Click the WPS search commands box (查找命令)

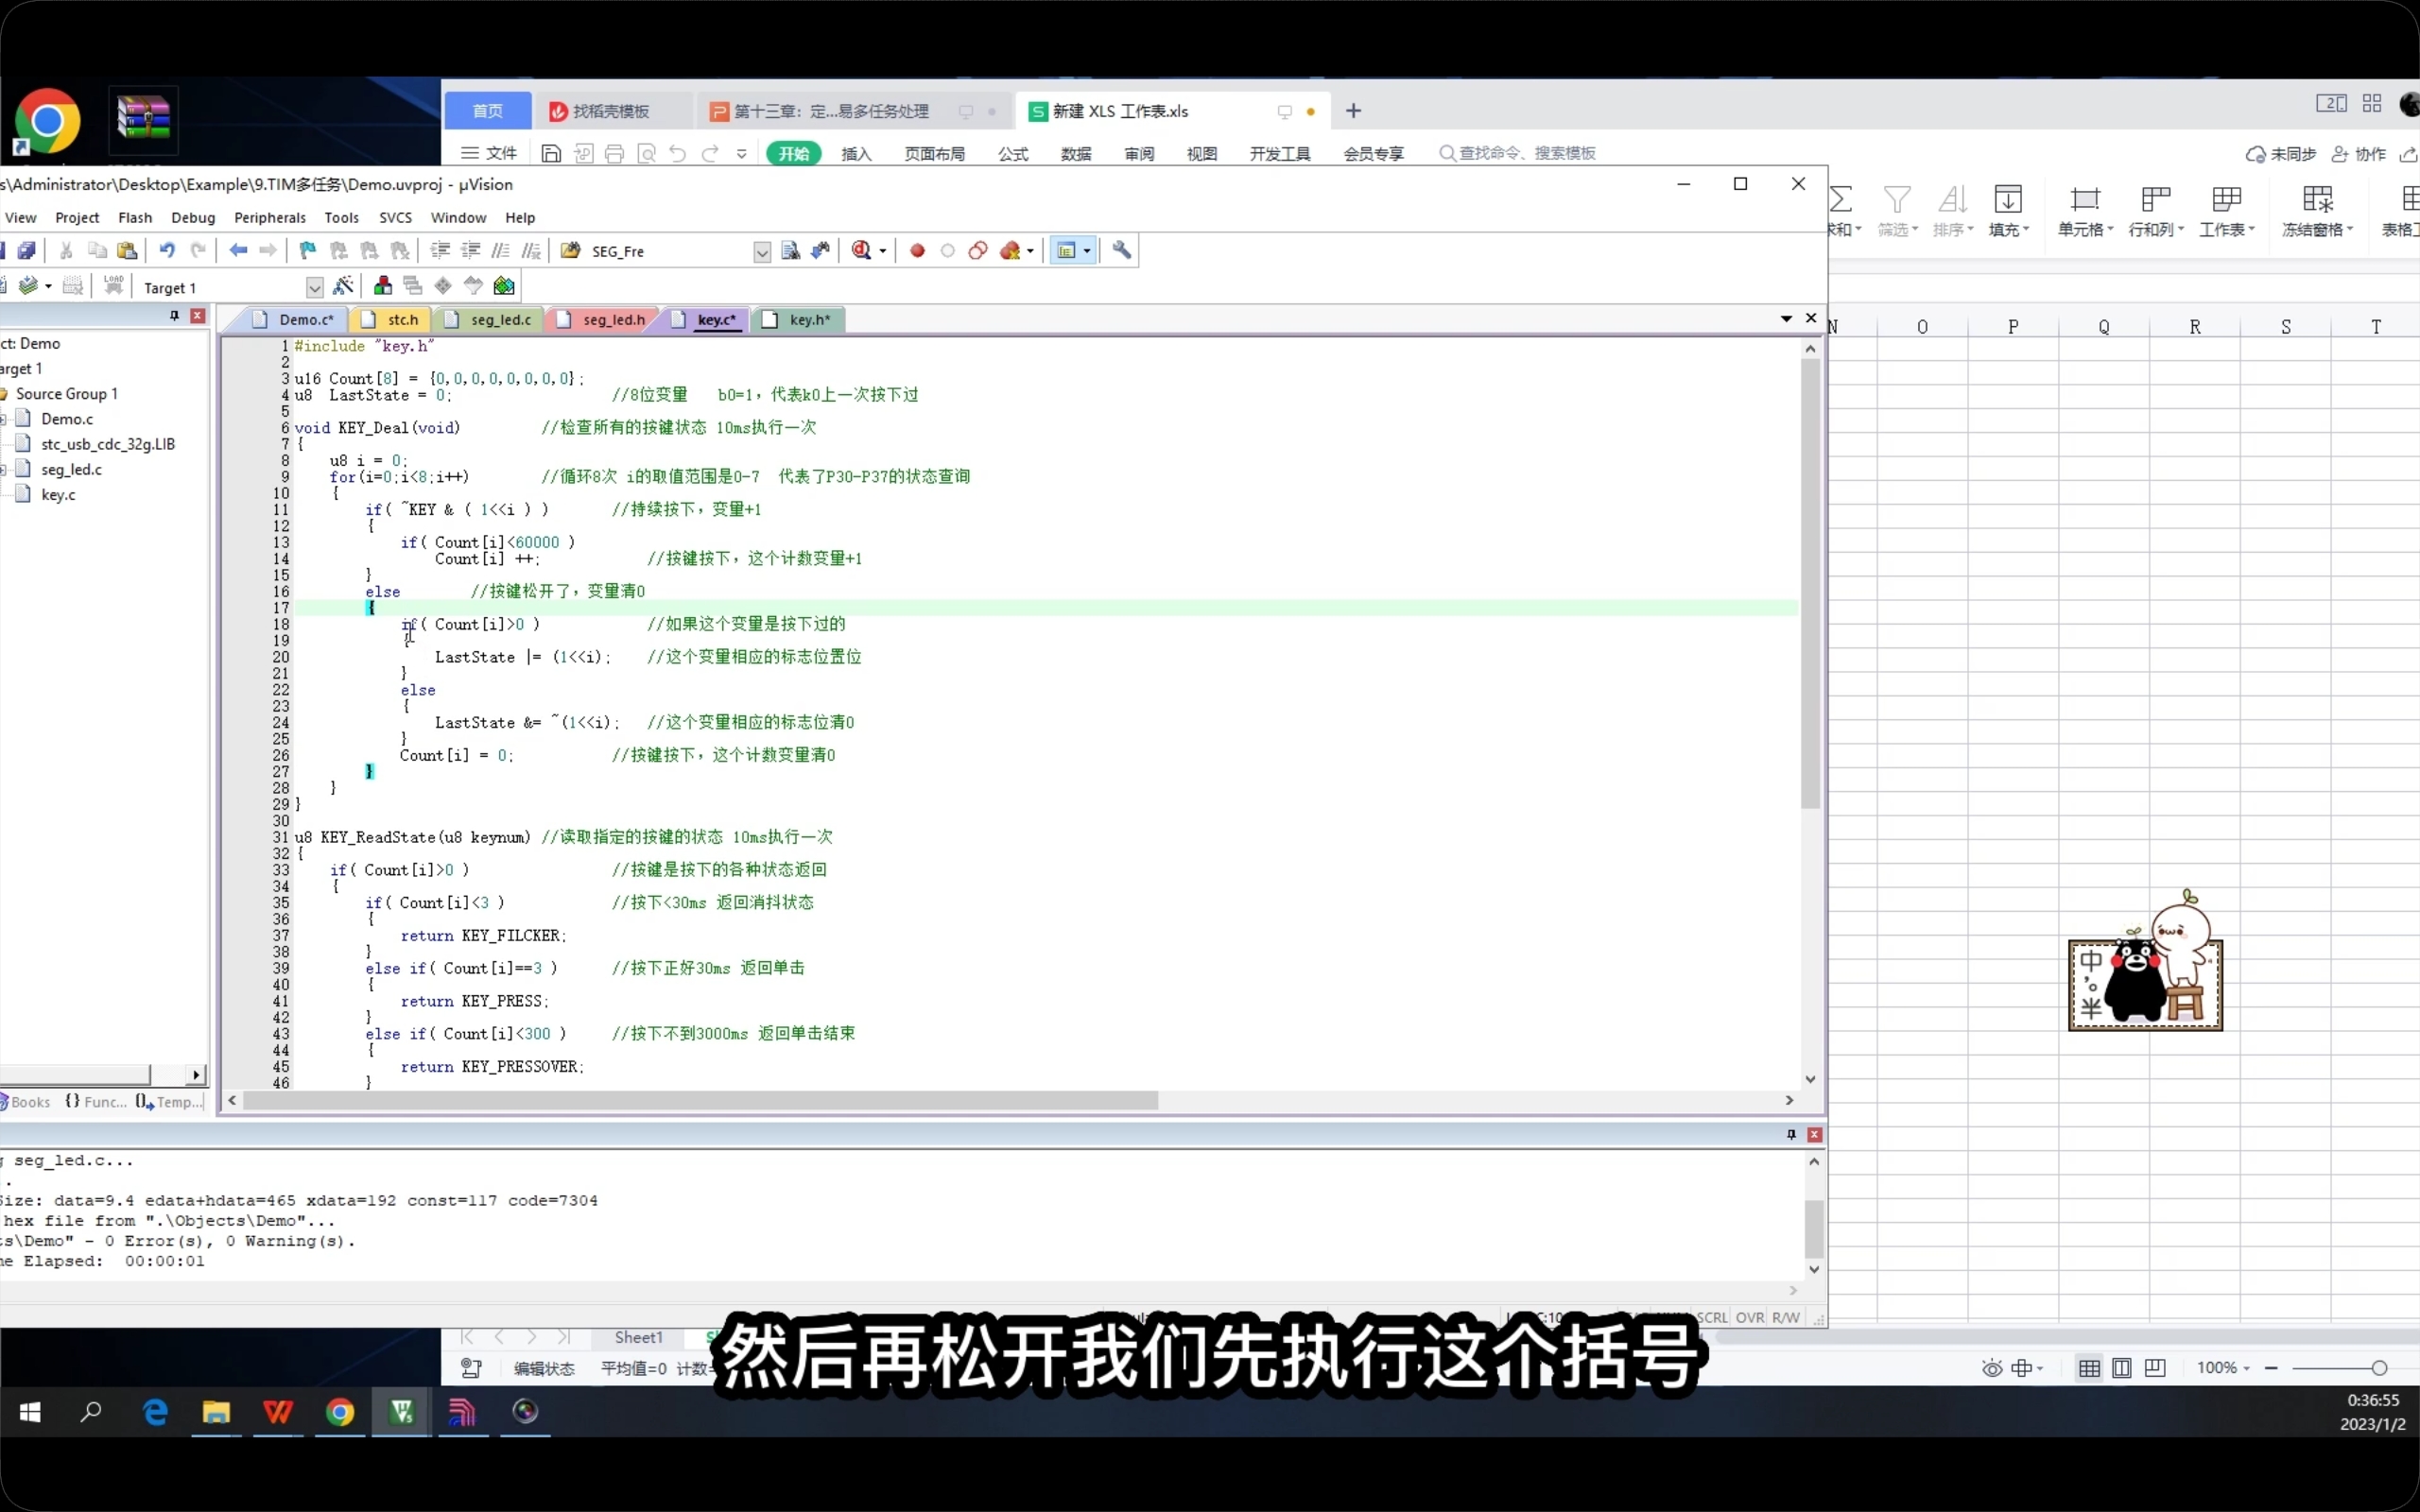1518,153
